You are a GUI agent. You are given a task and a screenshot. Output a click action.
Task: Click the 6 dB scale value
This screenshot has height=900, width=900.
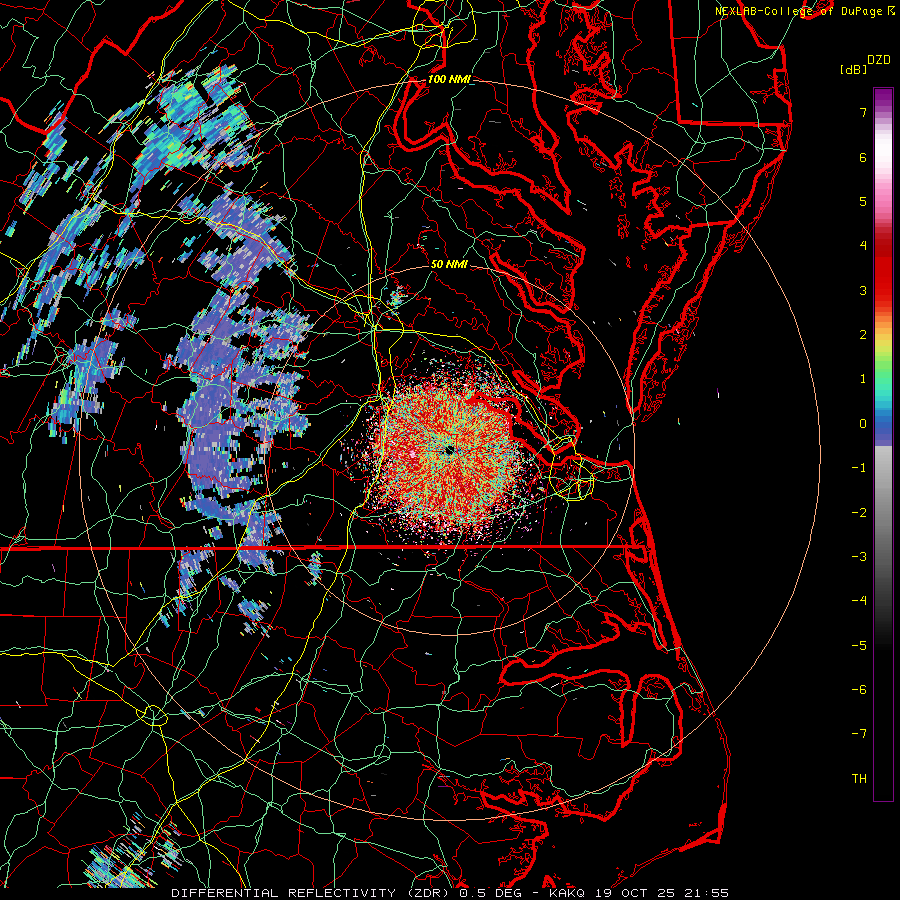click(863, 157)
